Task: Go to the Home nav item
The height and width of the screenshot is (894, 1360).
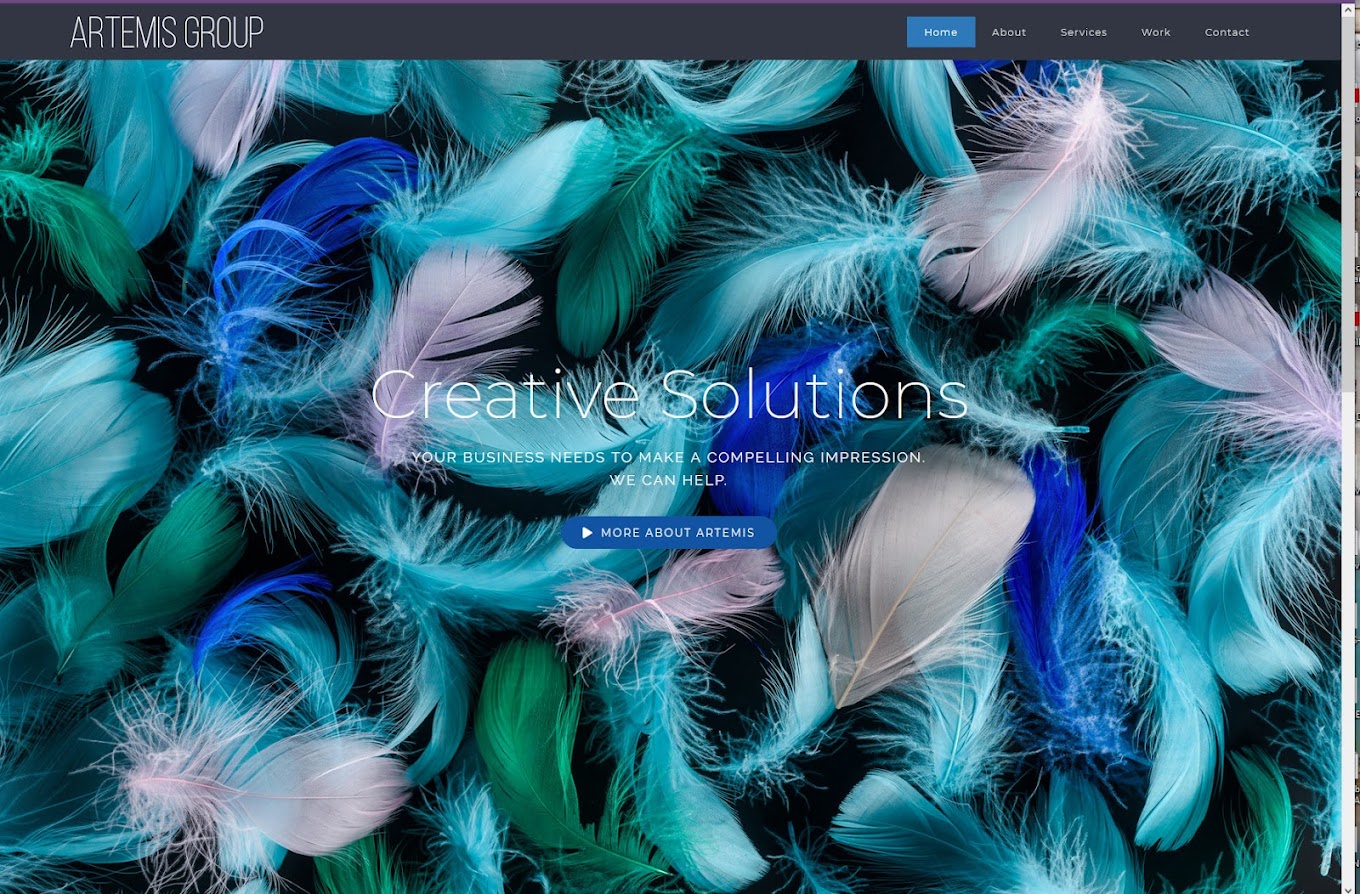Action: coord(941,32)
